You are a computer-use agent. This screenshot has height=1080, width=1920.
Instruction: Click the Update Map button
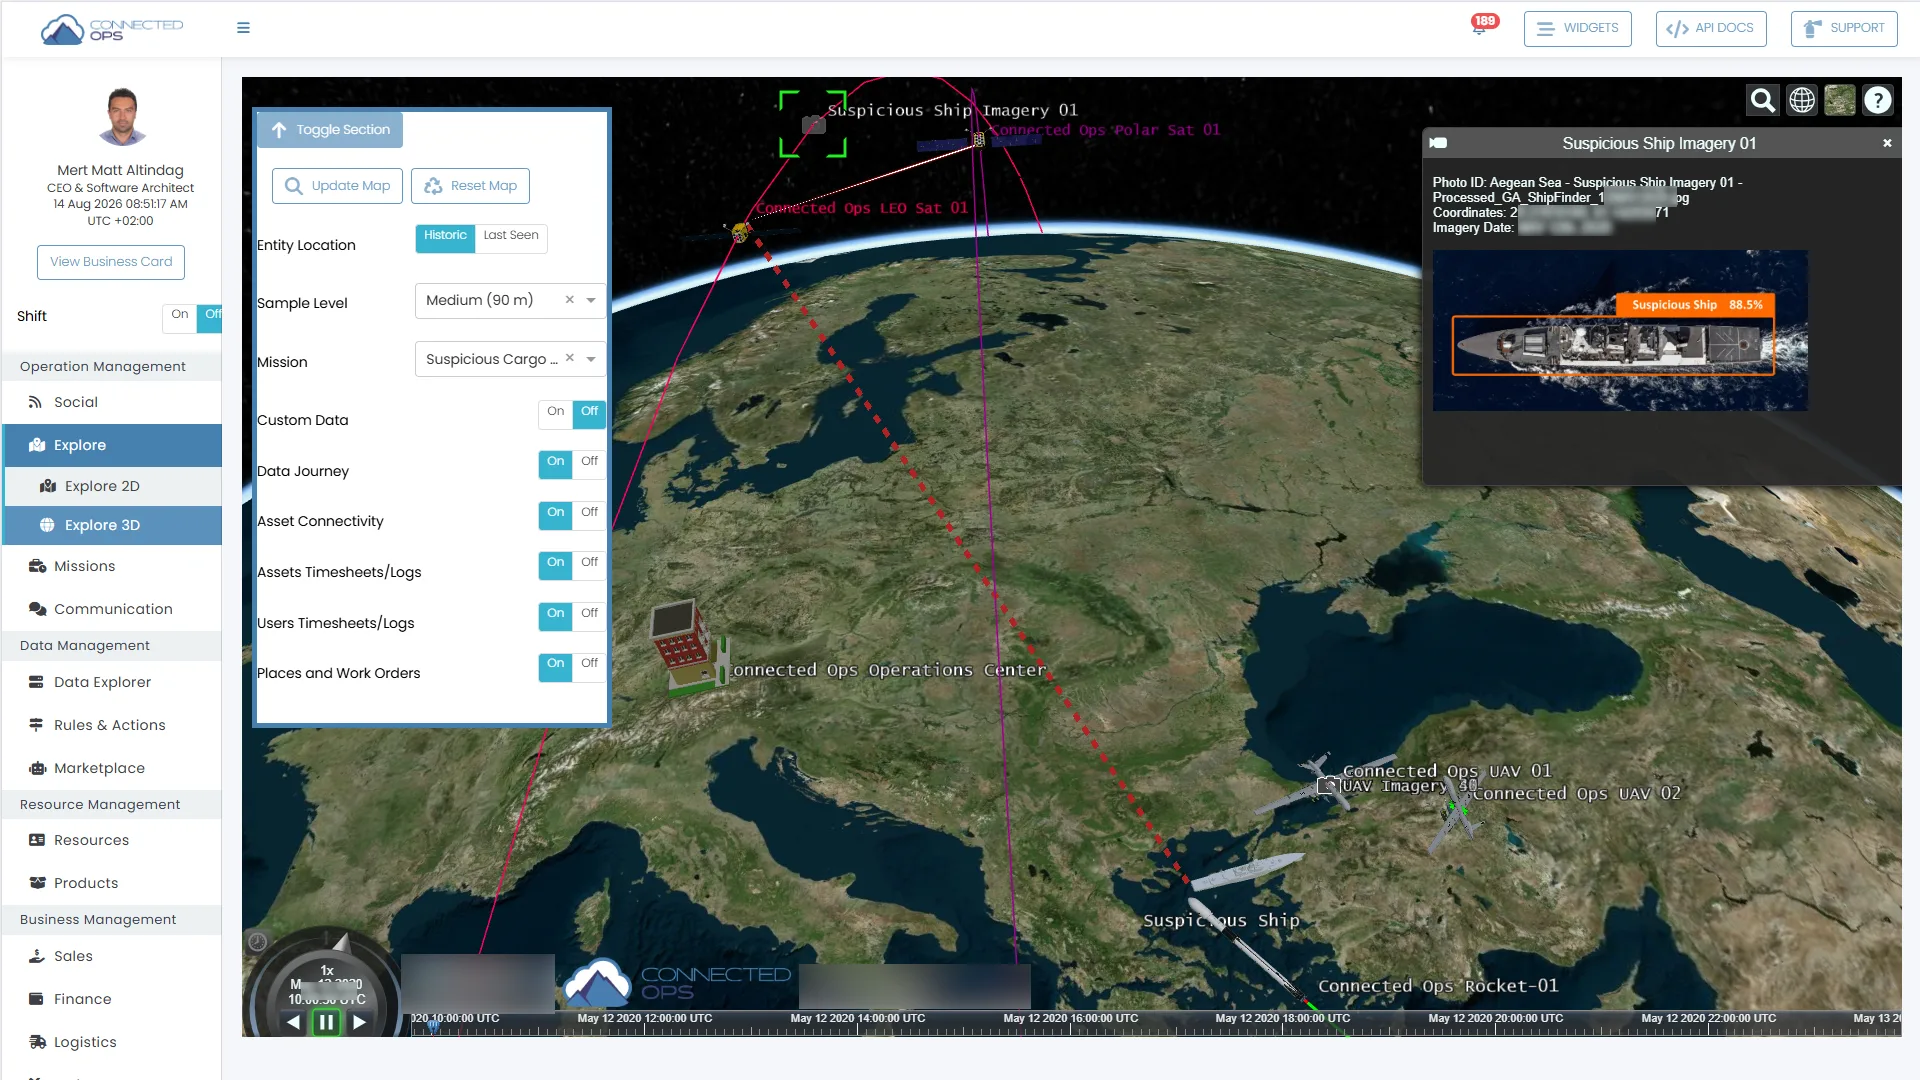(338, 186)
